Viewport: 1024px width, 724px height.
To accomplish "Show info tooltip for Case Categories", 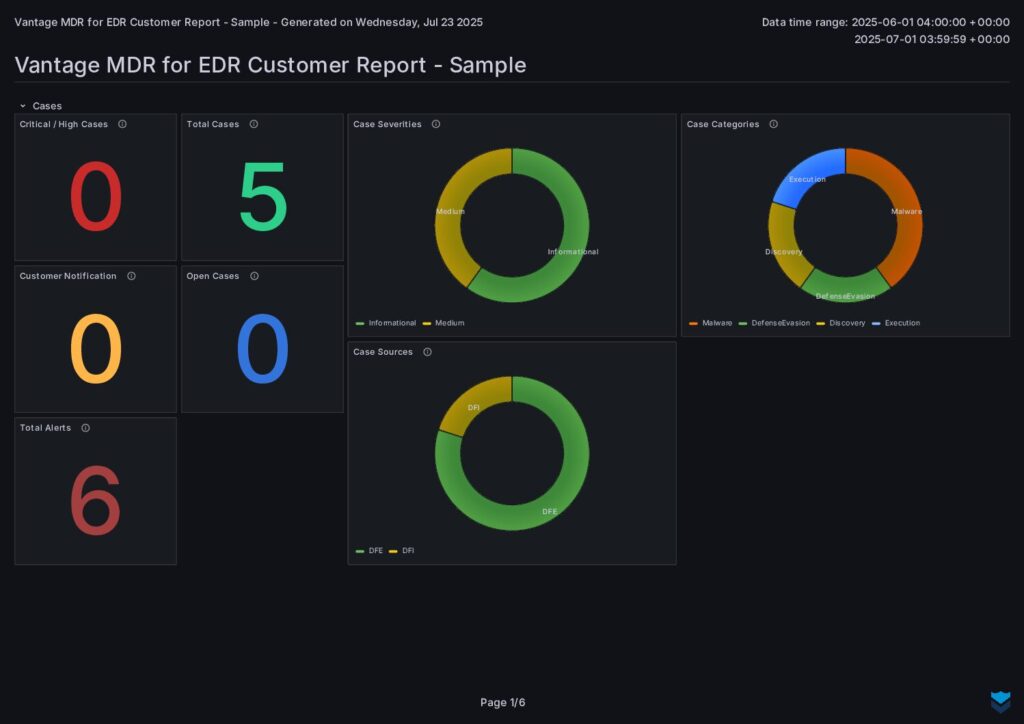I will tap(773, 124).
